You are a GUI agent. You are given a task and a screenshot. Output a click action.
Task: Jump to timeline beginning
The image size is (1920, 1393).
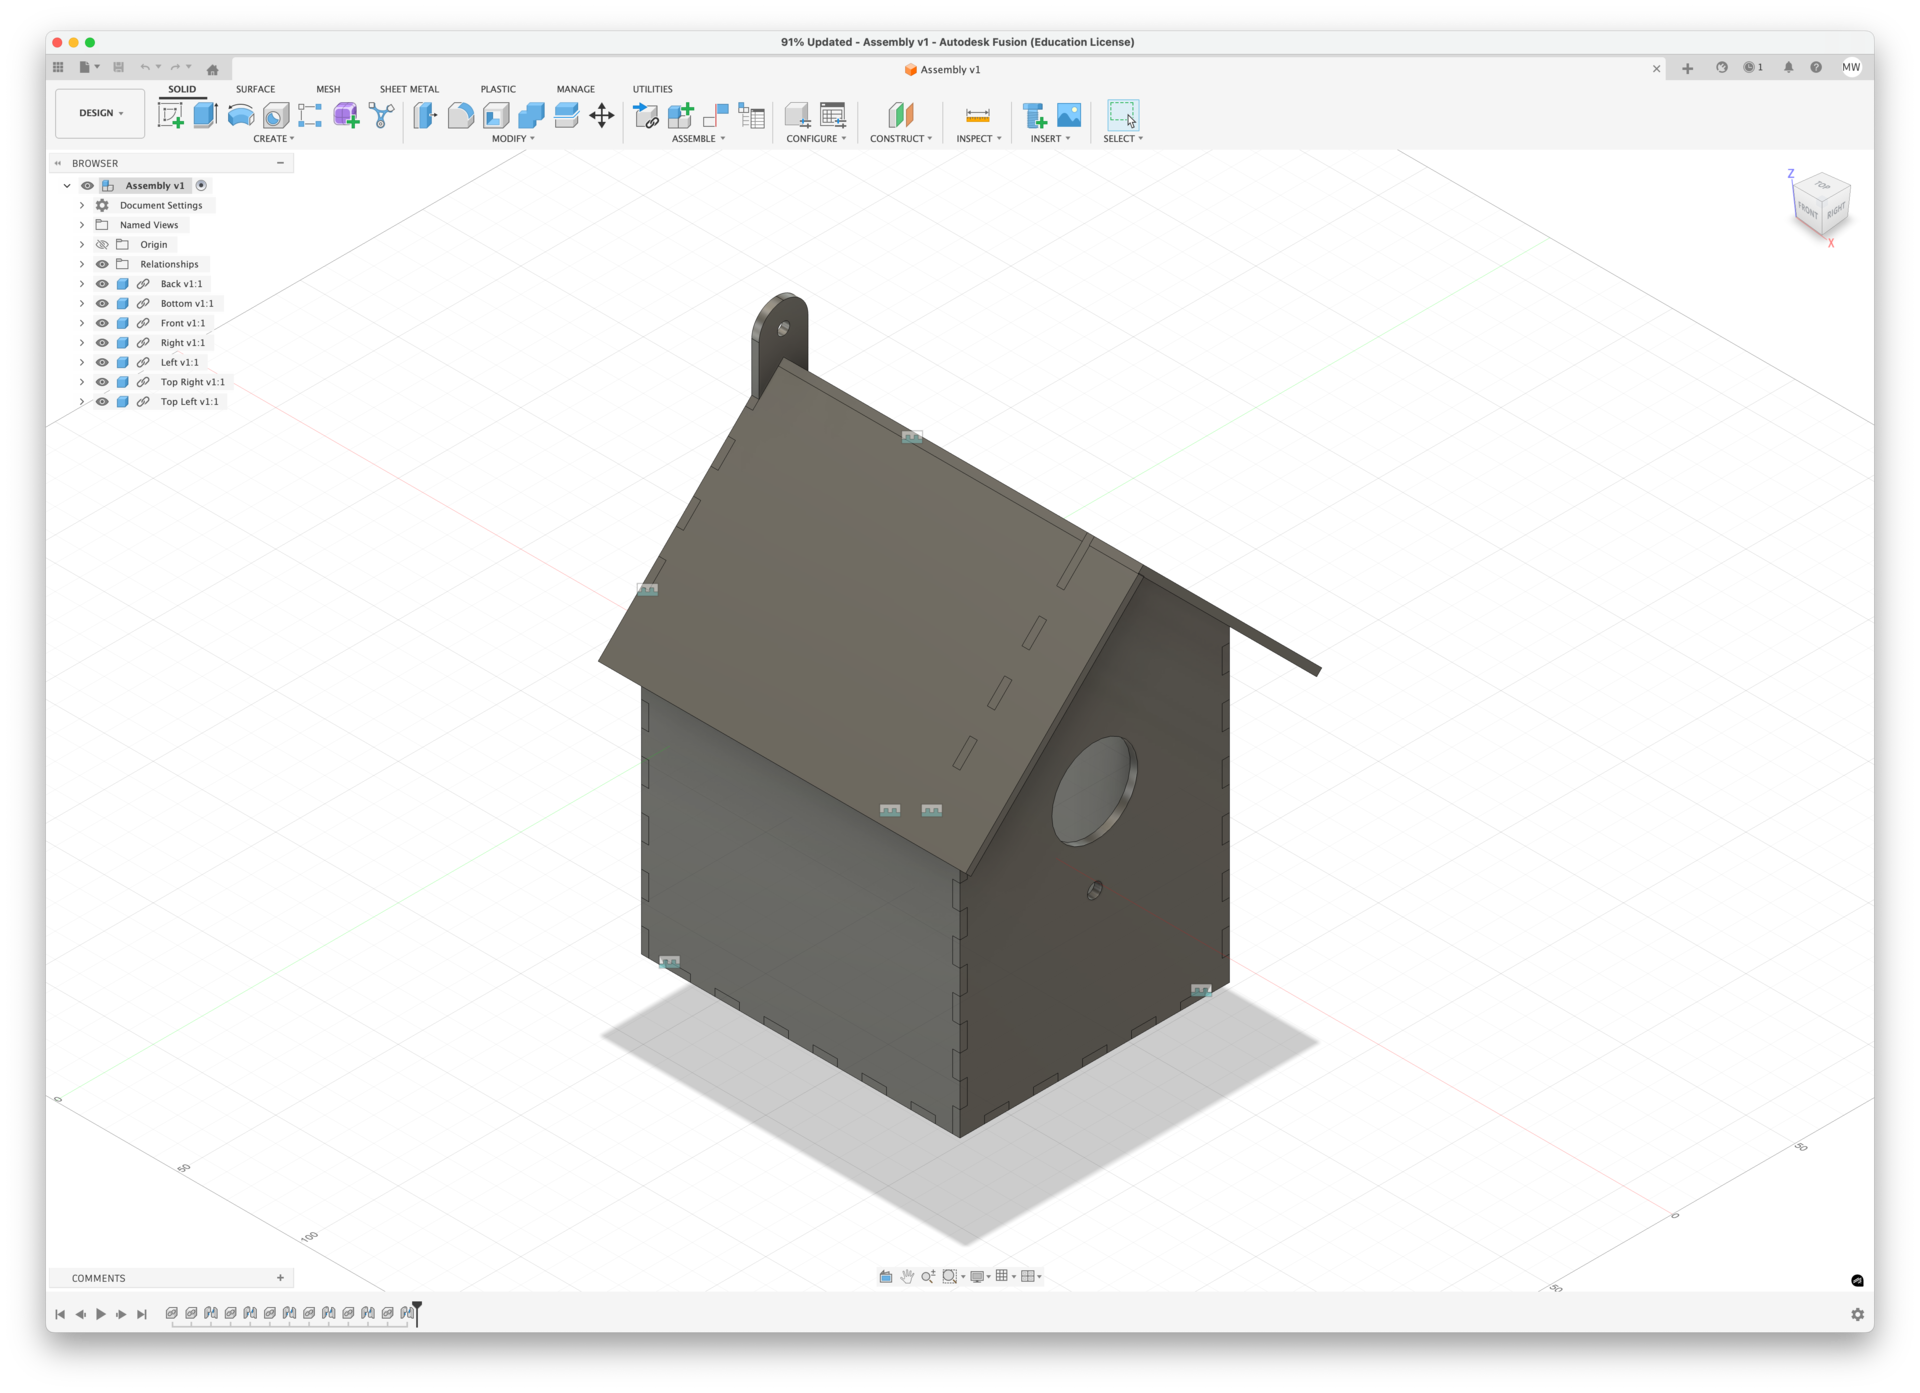60,1314
